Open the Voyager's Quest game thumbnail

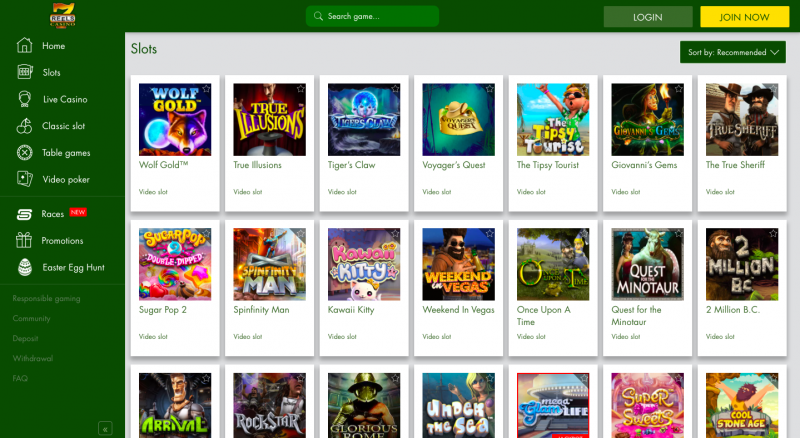coord(459,119)
